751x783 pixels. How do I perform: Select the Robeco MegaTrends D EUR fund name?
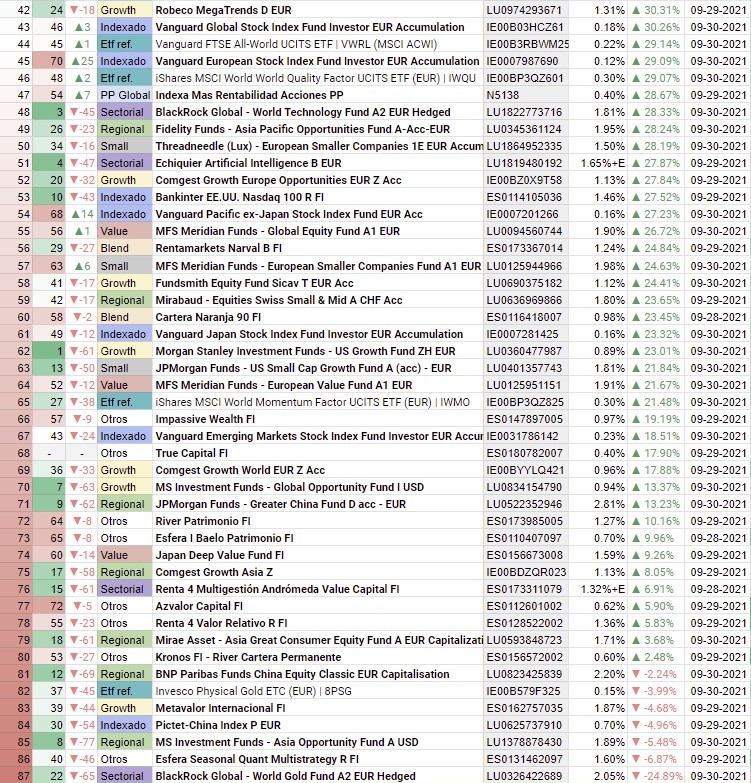223,10
